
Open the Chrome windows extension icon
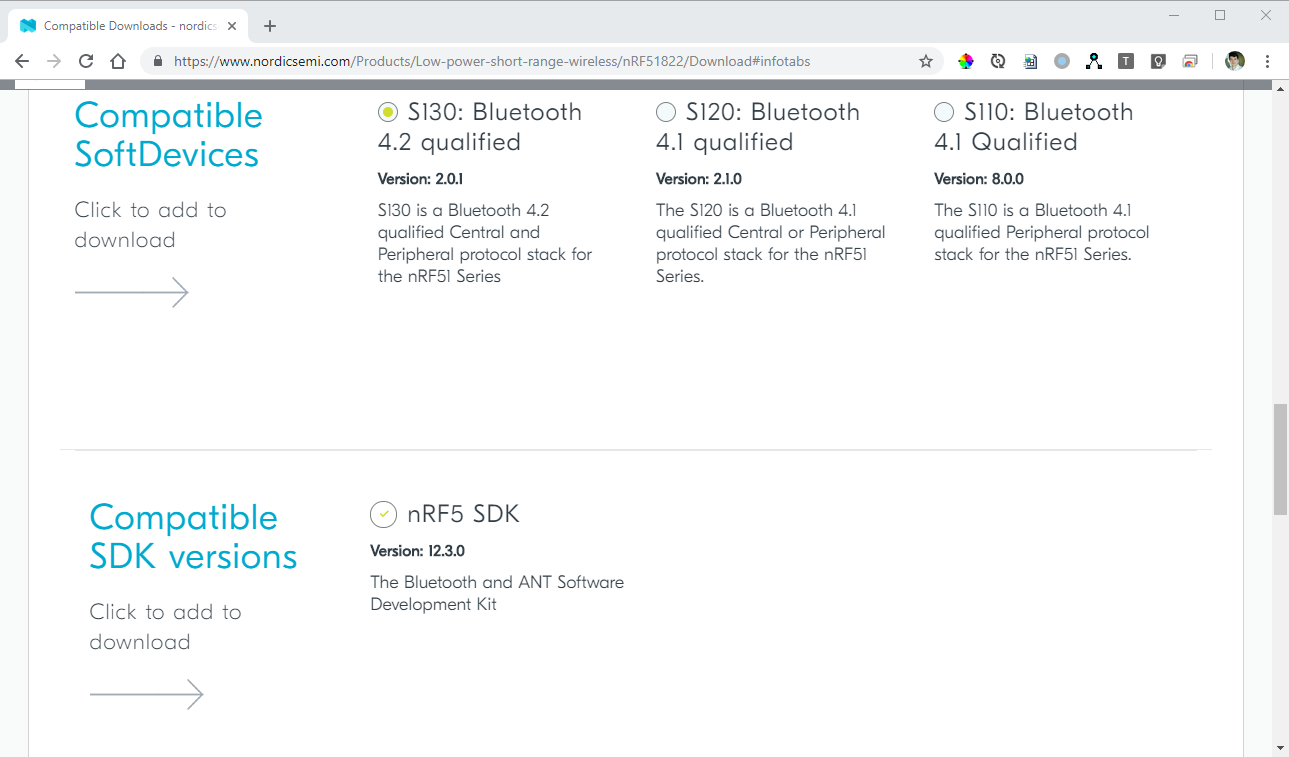[1190, 61]
